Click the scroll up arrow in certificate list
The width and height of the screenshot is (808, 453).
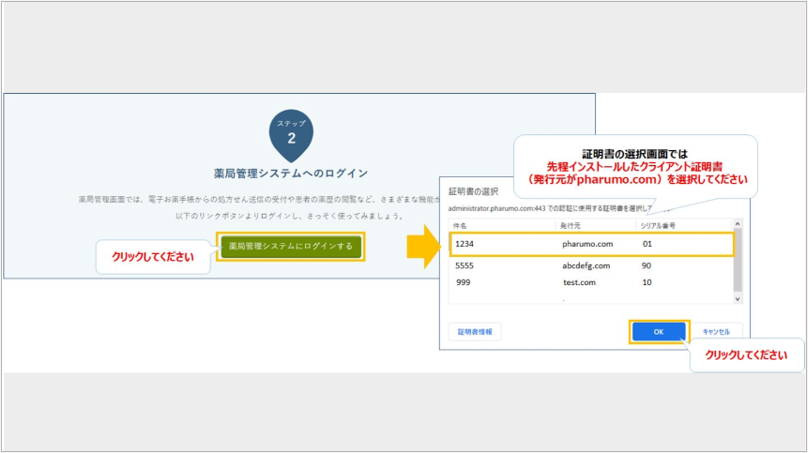coord(739,225)
